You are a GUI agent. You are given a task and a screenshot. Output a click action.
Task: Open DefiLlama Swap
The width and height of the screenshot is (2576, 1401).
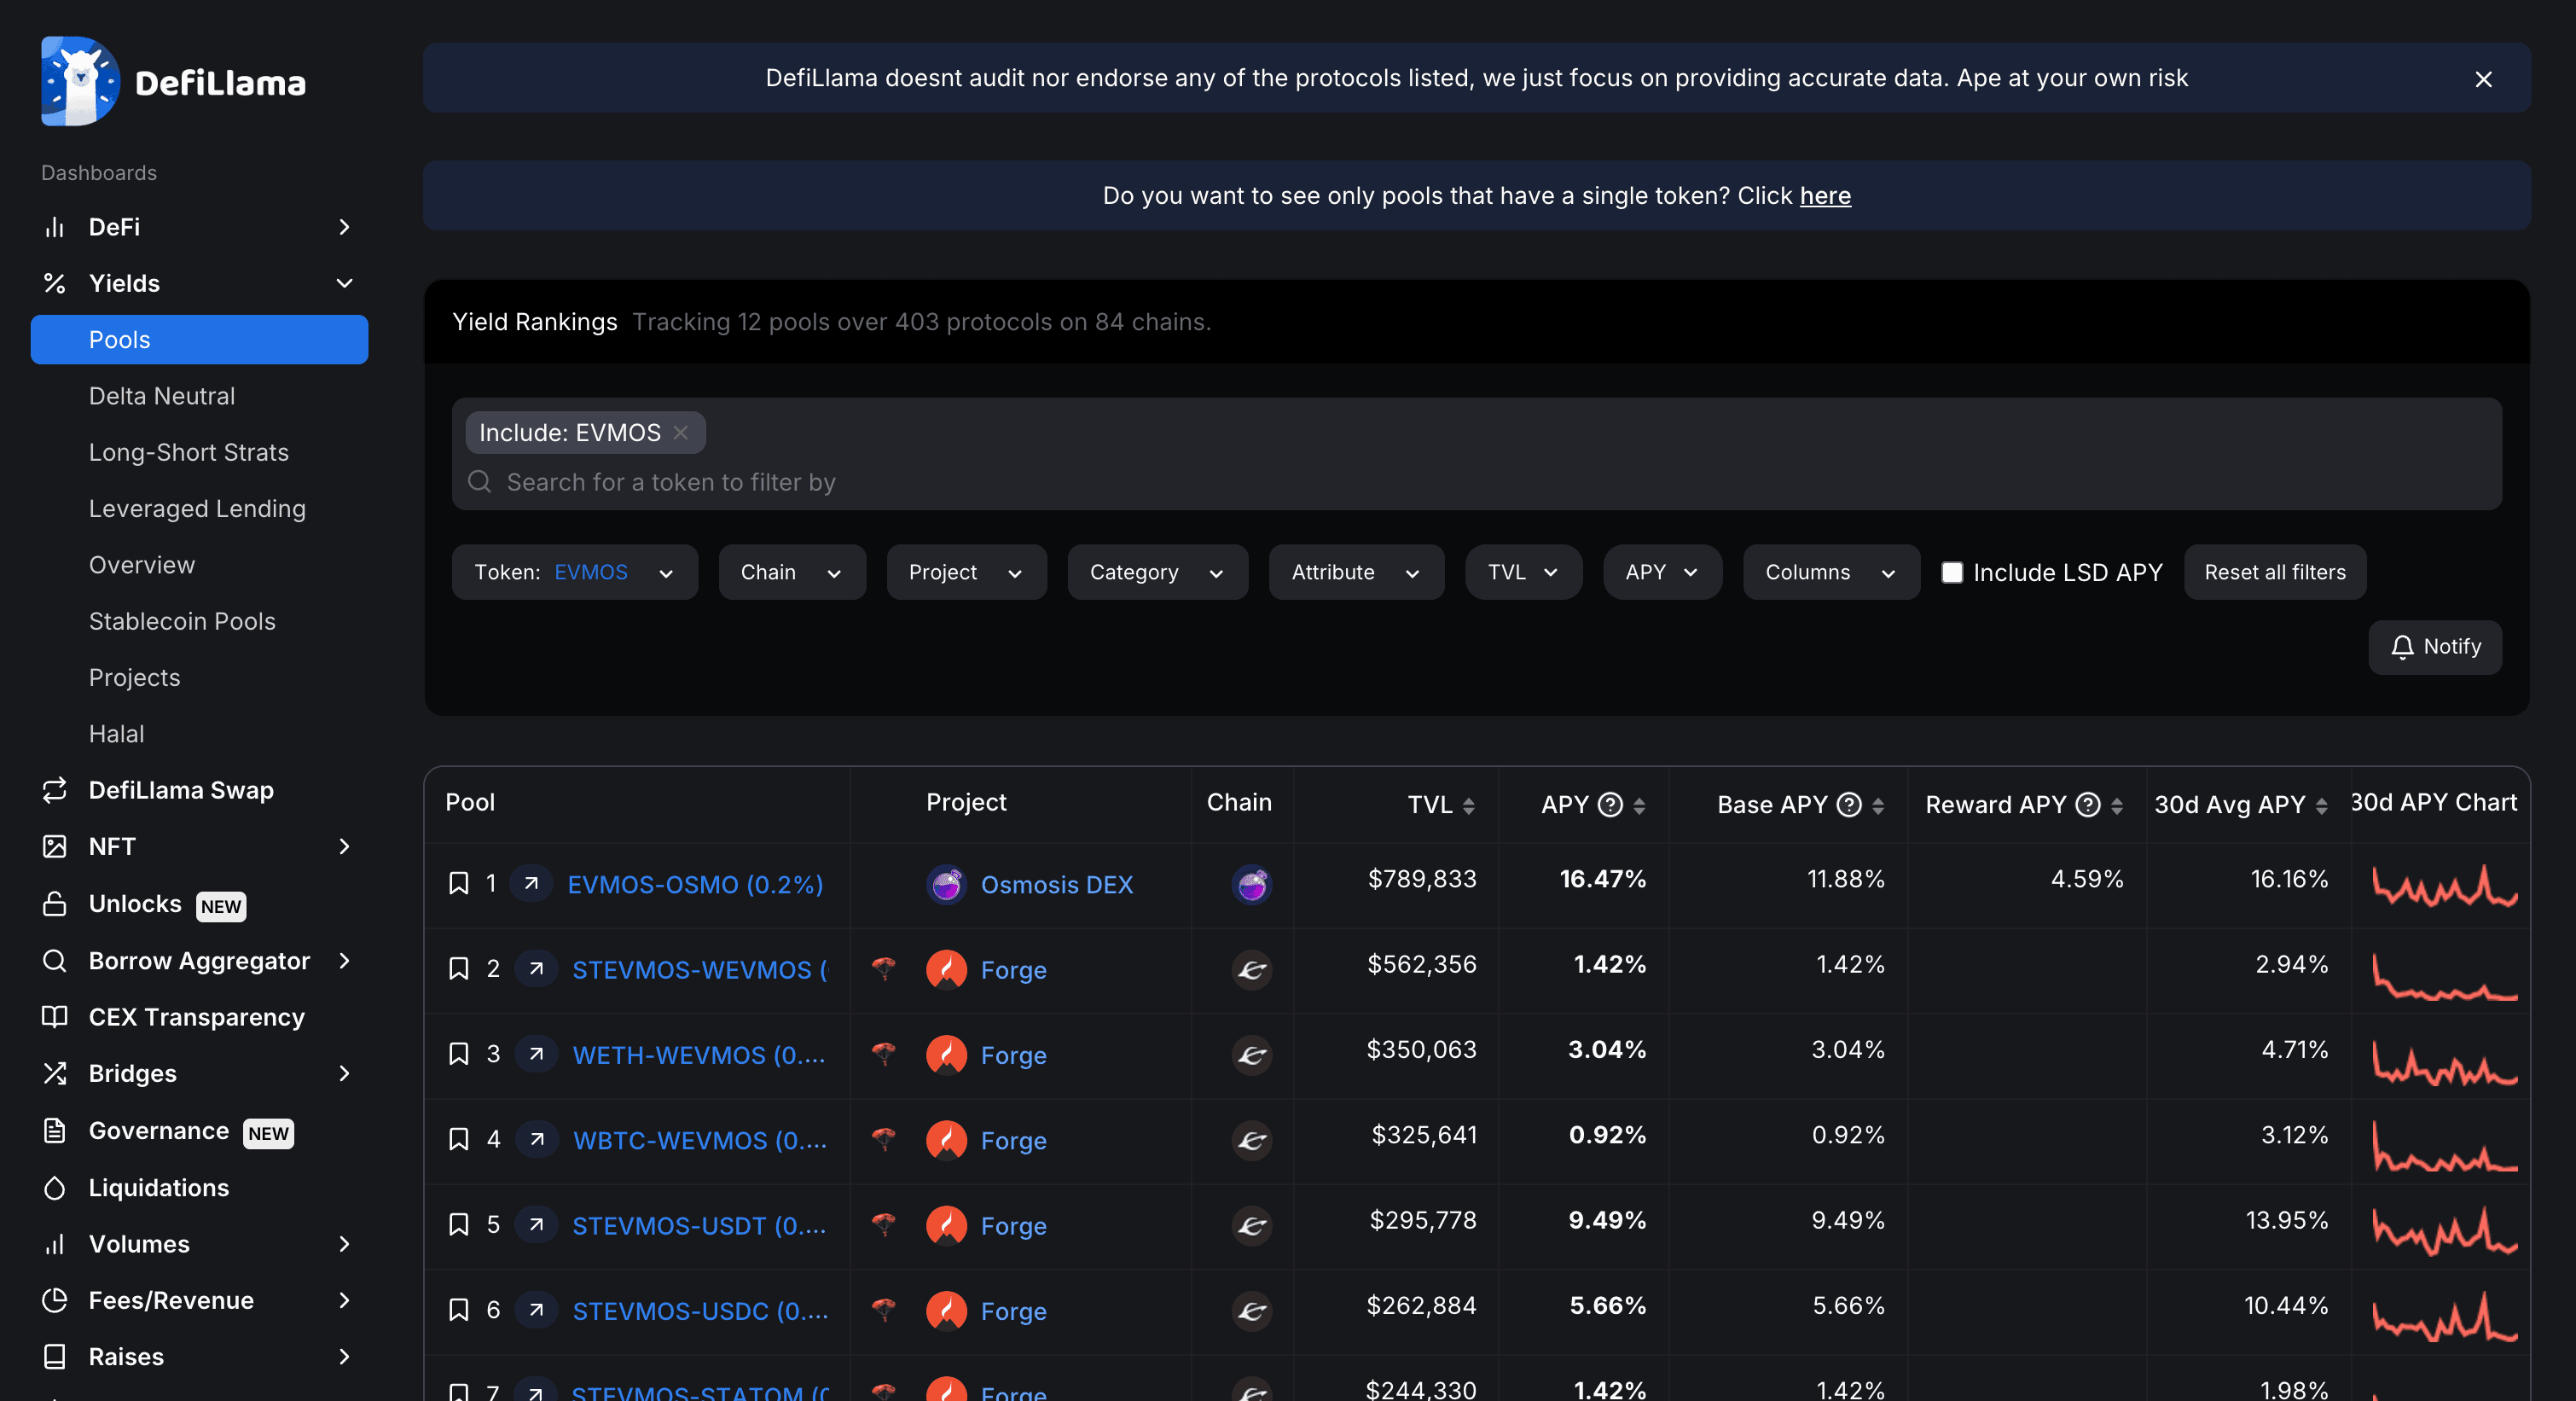(x=181, y=790)
